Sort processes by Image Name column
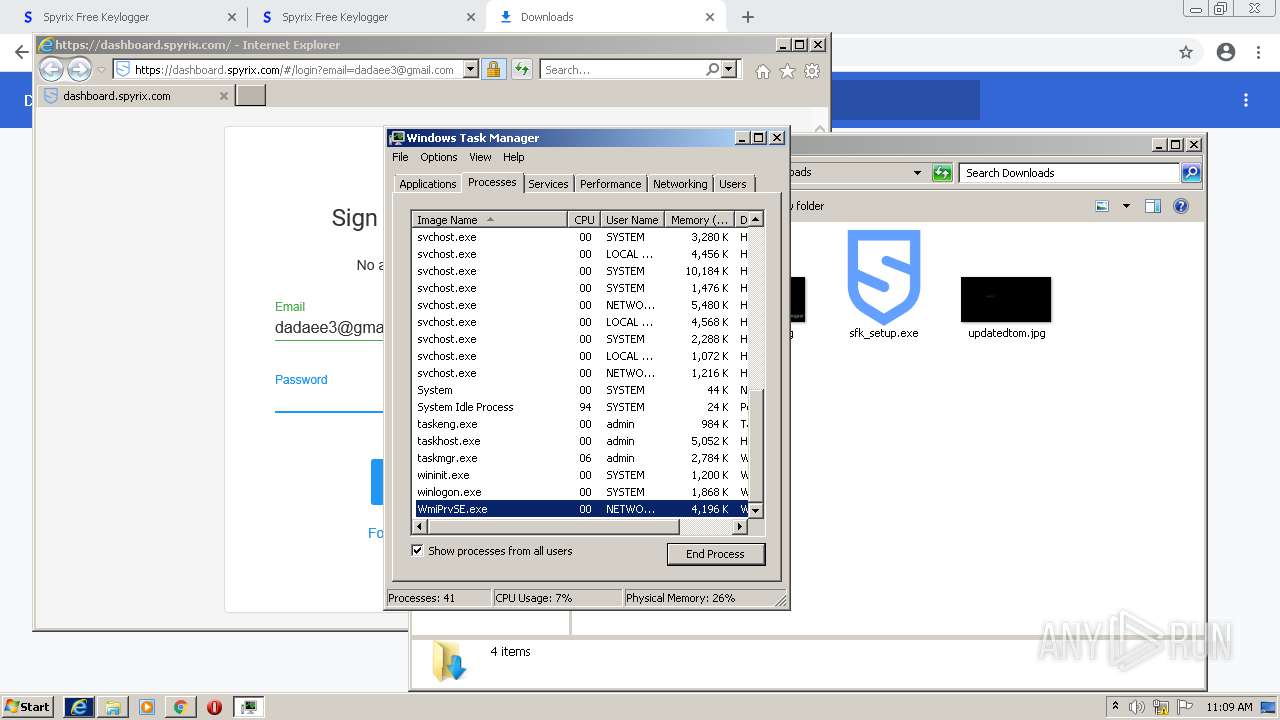 [x=489, y=219]
